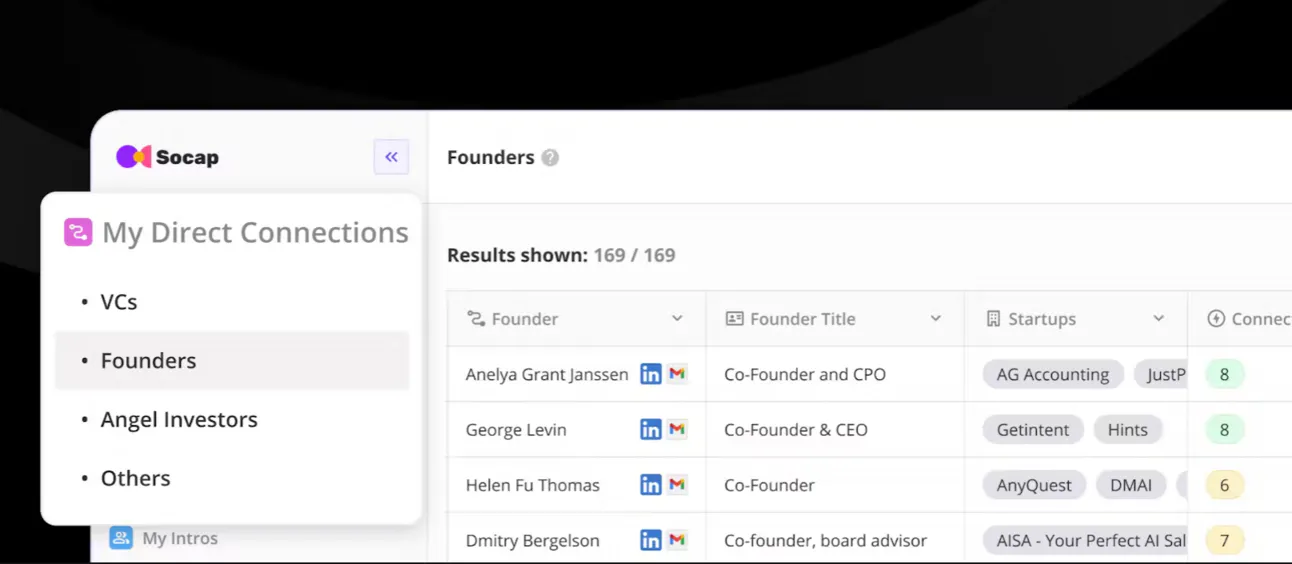The image size is (1292, 564).
Task: Click the Founder Title column card icon
Action: pyautogui.click(x=734, y=319)
